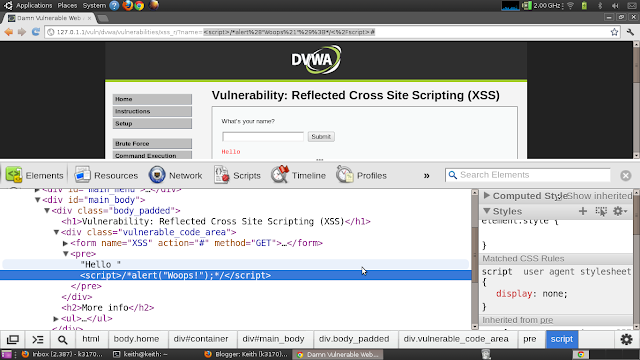Open the Elements panel icon
The width and height of the screenshot is (640, 360).
(14, 175)
